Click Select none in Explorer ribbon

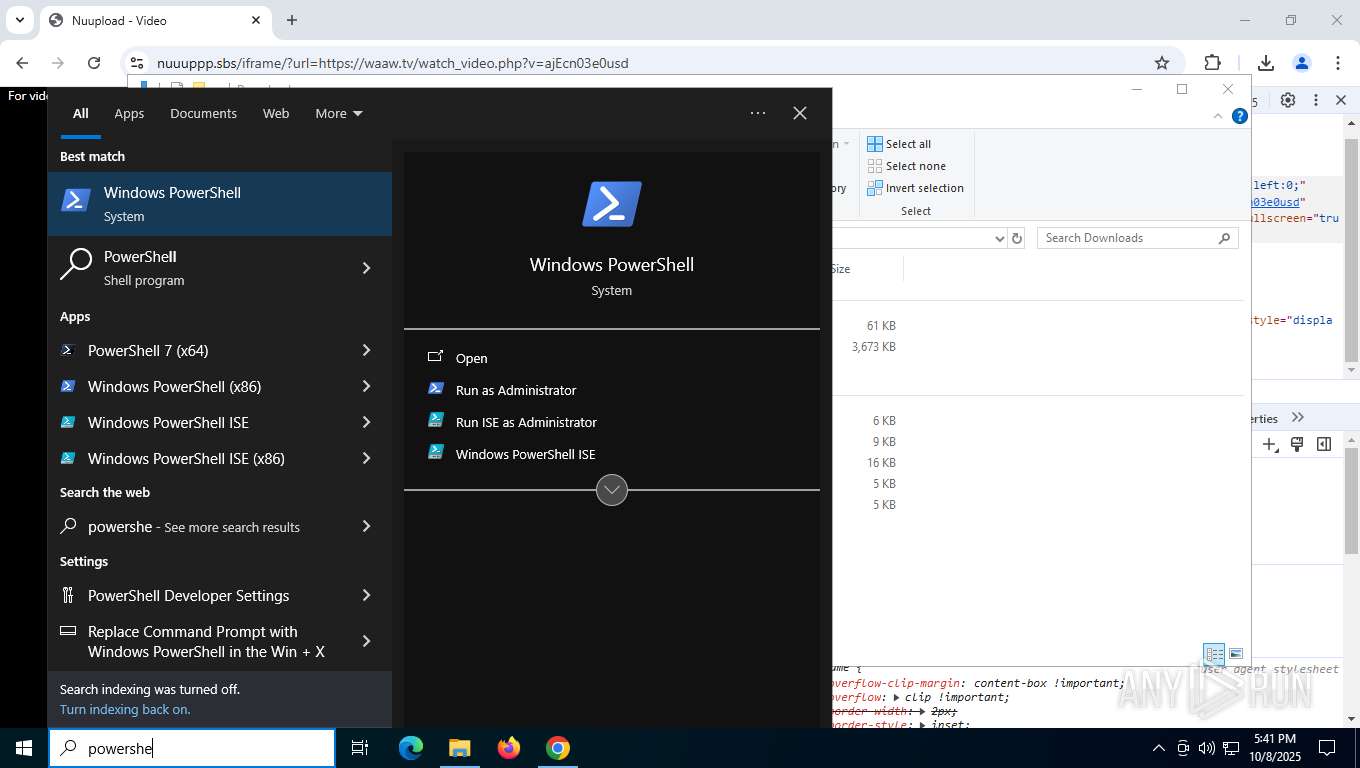pos(907,166)
